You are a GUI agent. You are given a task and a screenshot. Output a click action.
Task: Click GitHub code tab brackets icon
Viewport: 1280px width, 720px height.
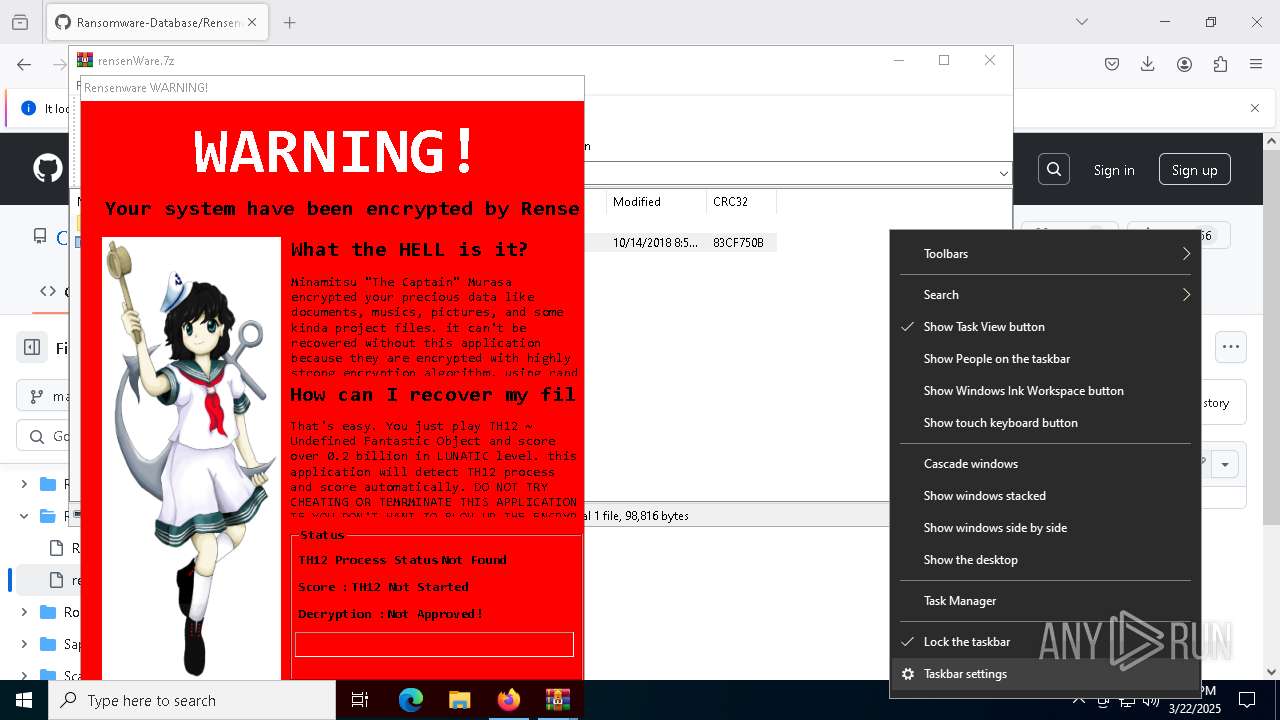(x=48, y=291)
